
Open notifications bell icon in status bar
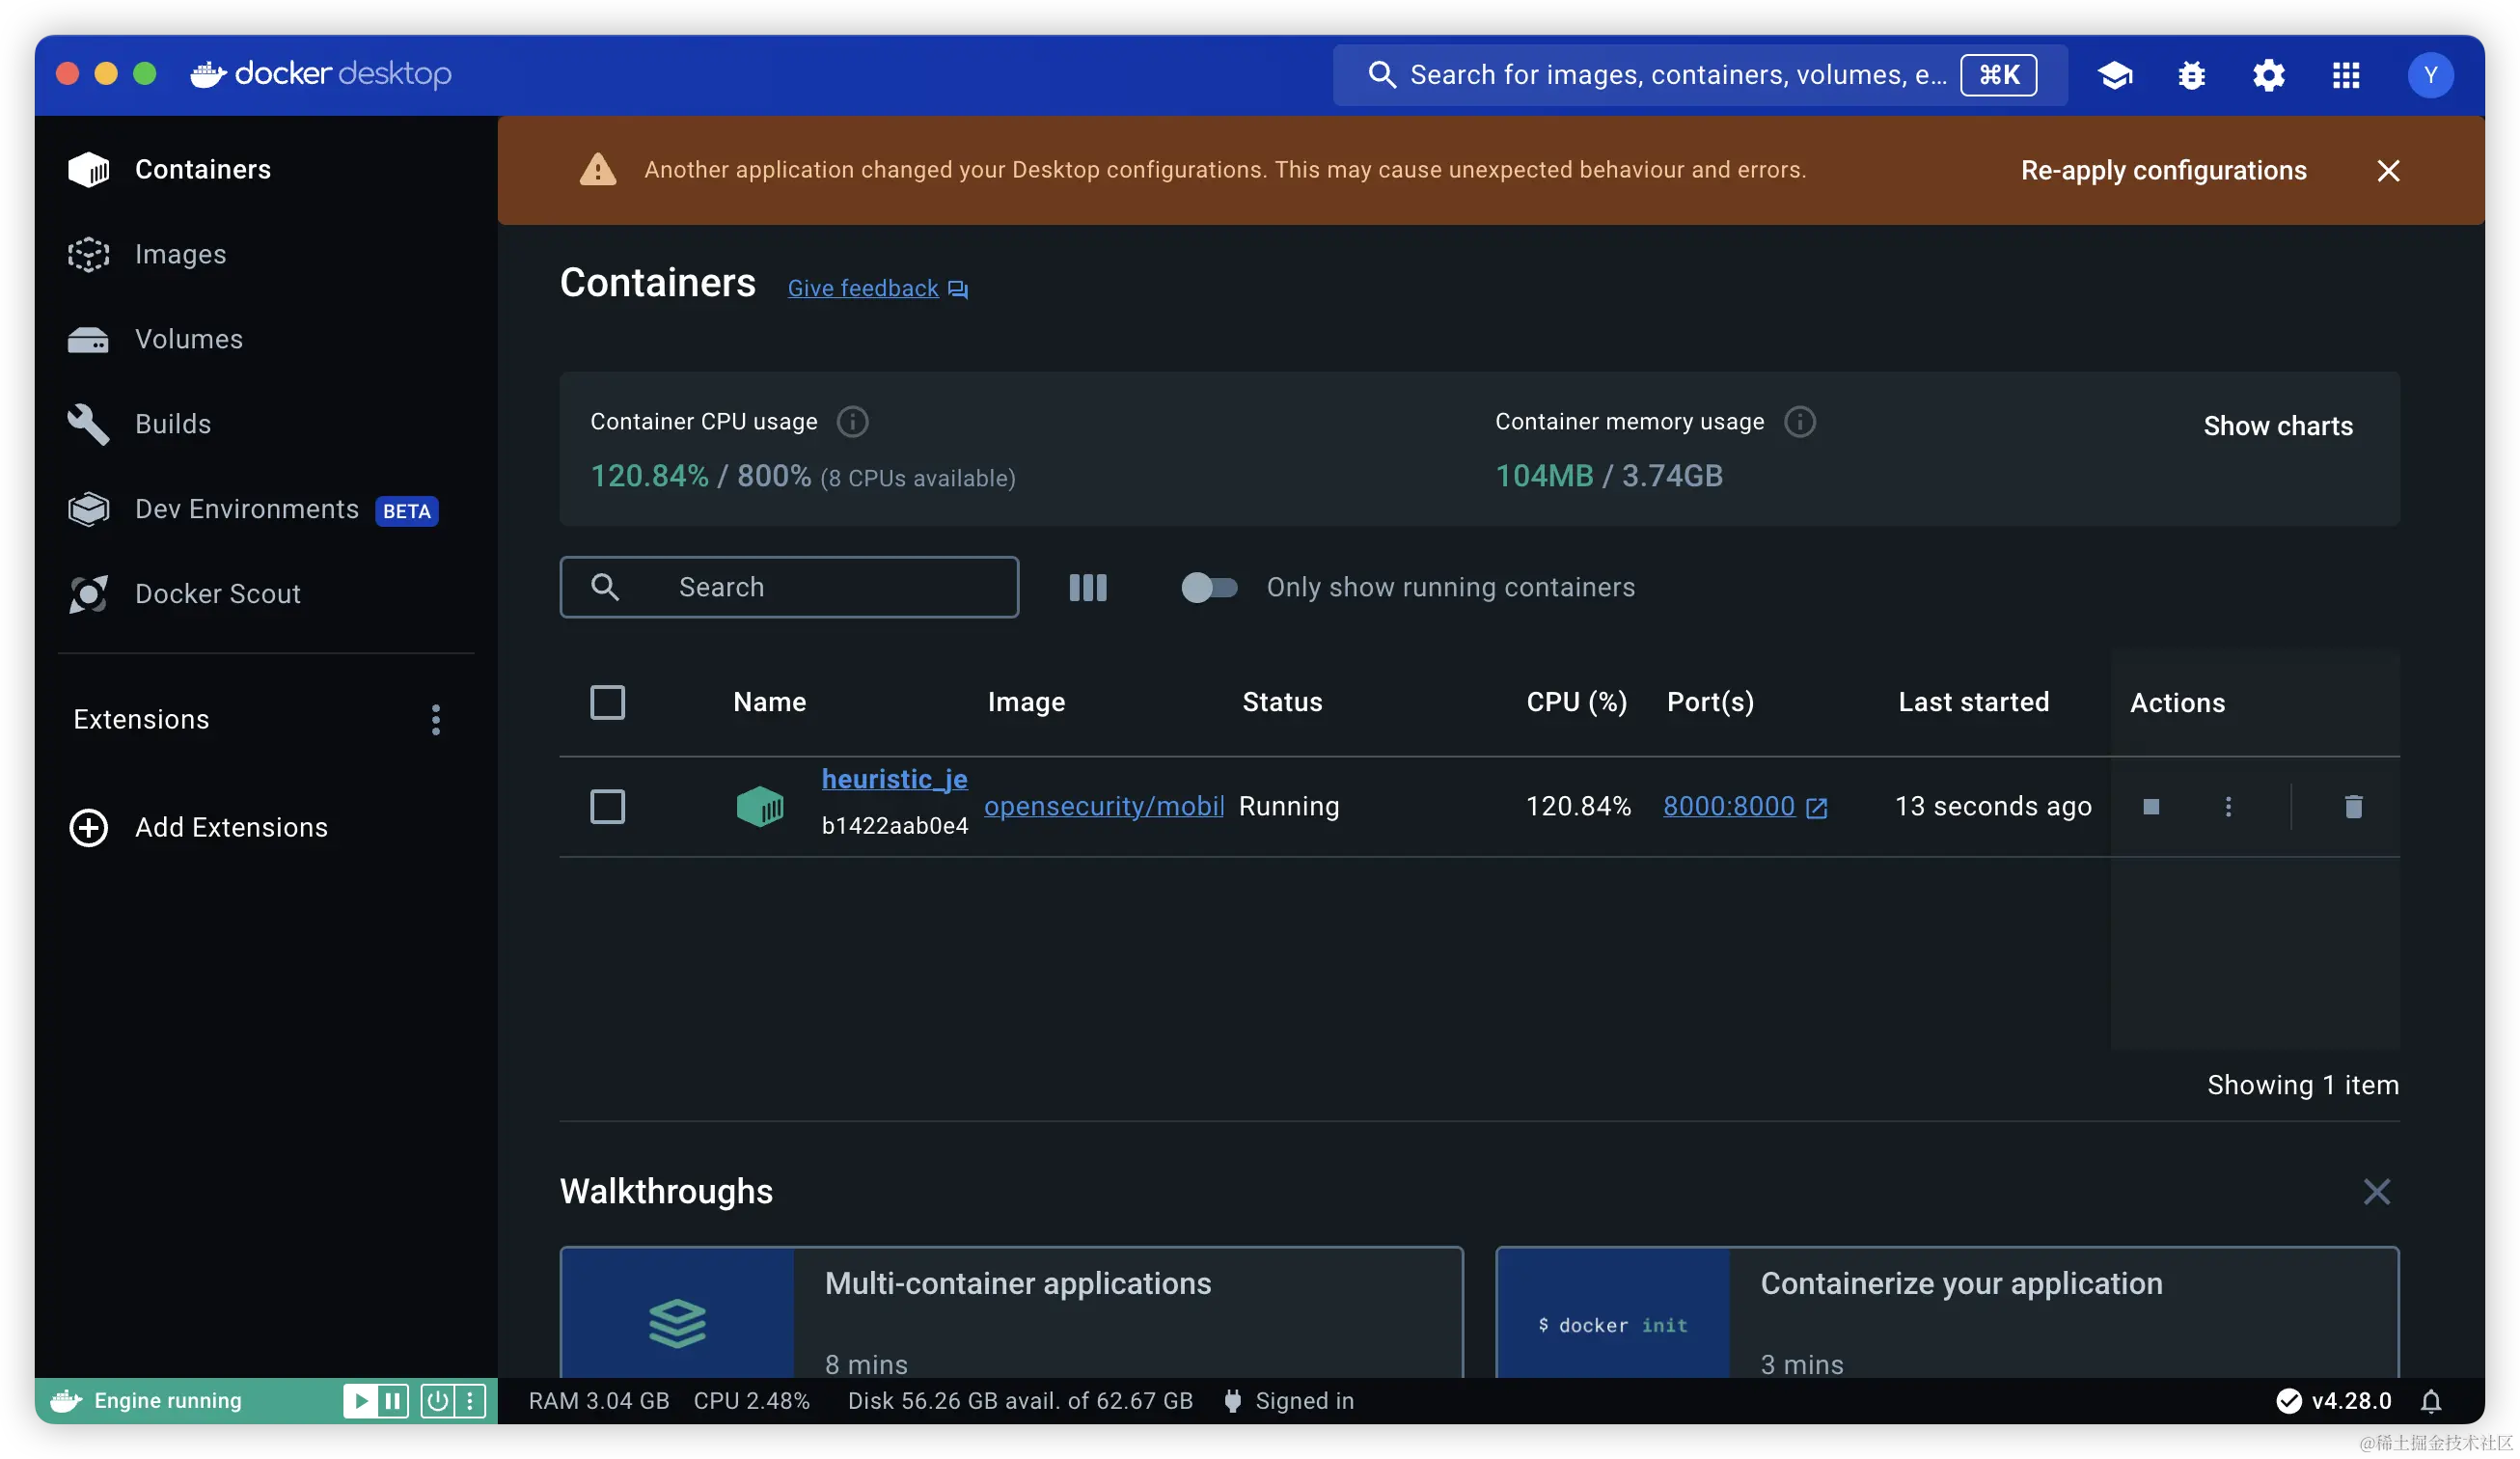click(x=2431, y=1401)
